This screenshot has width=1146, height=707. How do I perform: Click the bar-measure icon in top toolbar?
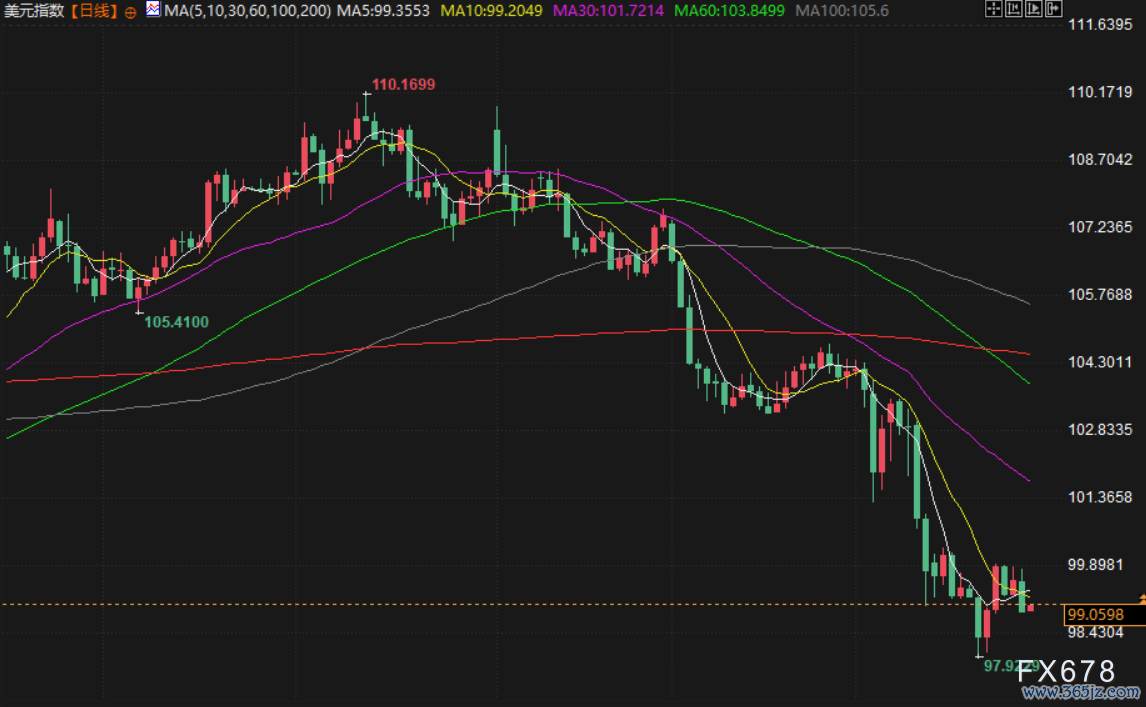[x=1011, y=10]
